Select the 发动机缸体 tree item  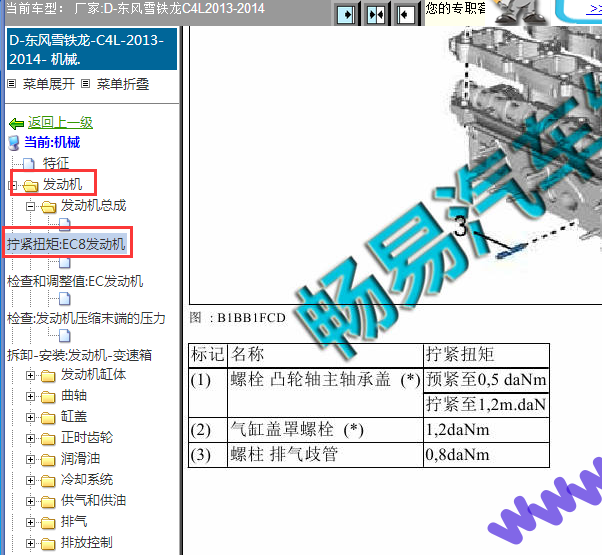tap(93, 374)
